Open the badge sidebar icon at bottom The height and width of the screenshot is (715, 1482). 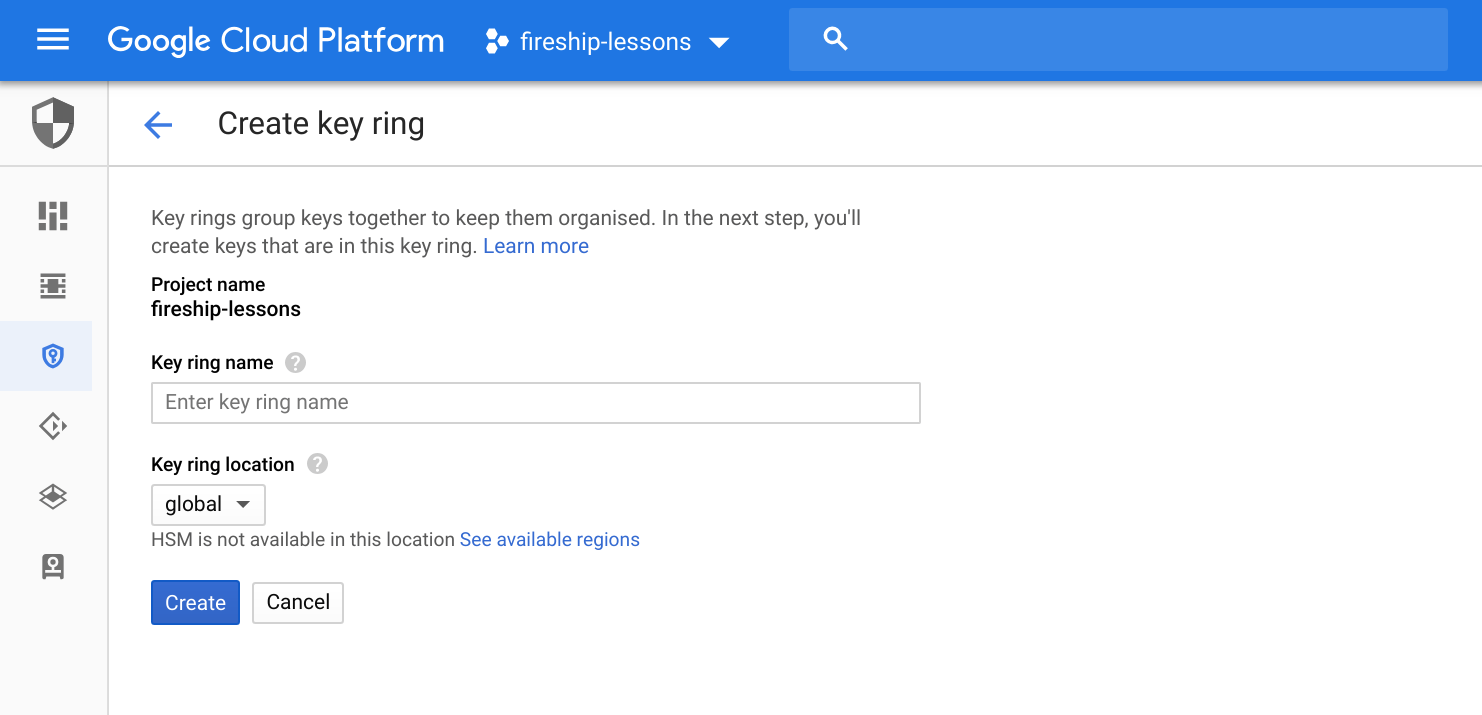pos(53,567)
